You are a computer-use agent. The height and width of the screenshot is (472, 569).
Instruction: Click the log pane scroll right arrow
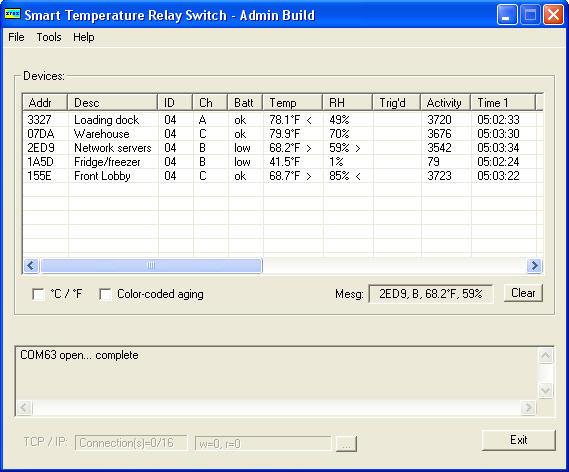(528, 407)
